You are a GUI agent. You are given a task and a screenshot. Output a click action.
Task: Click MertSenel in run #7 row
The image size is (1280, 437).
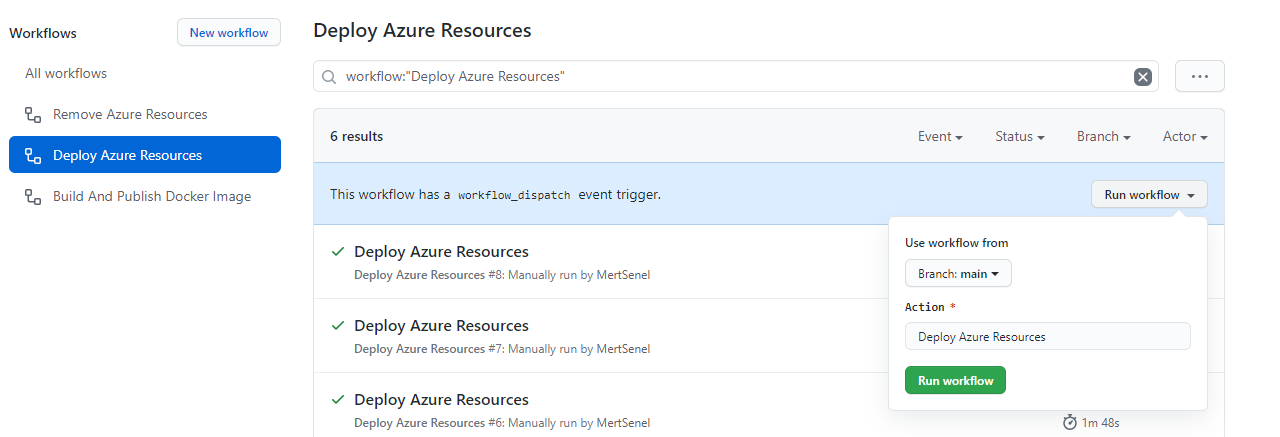[623, 349]
